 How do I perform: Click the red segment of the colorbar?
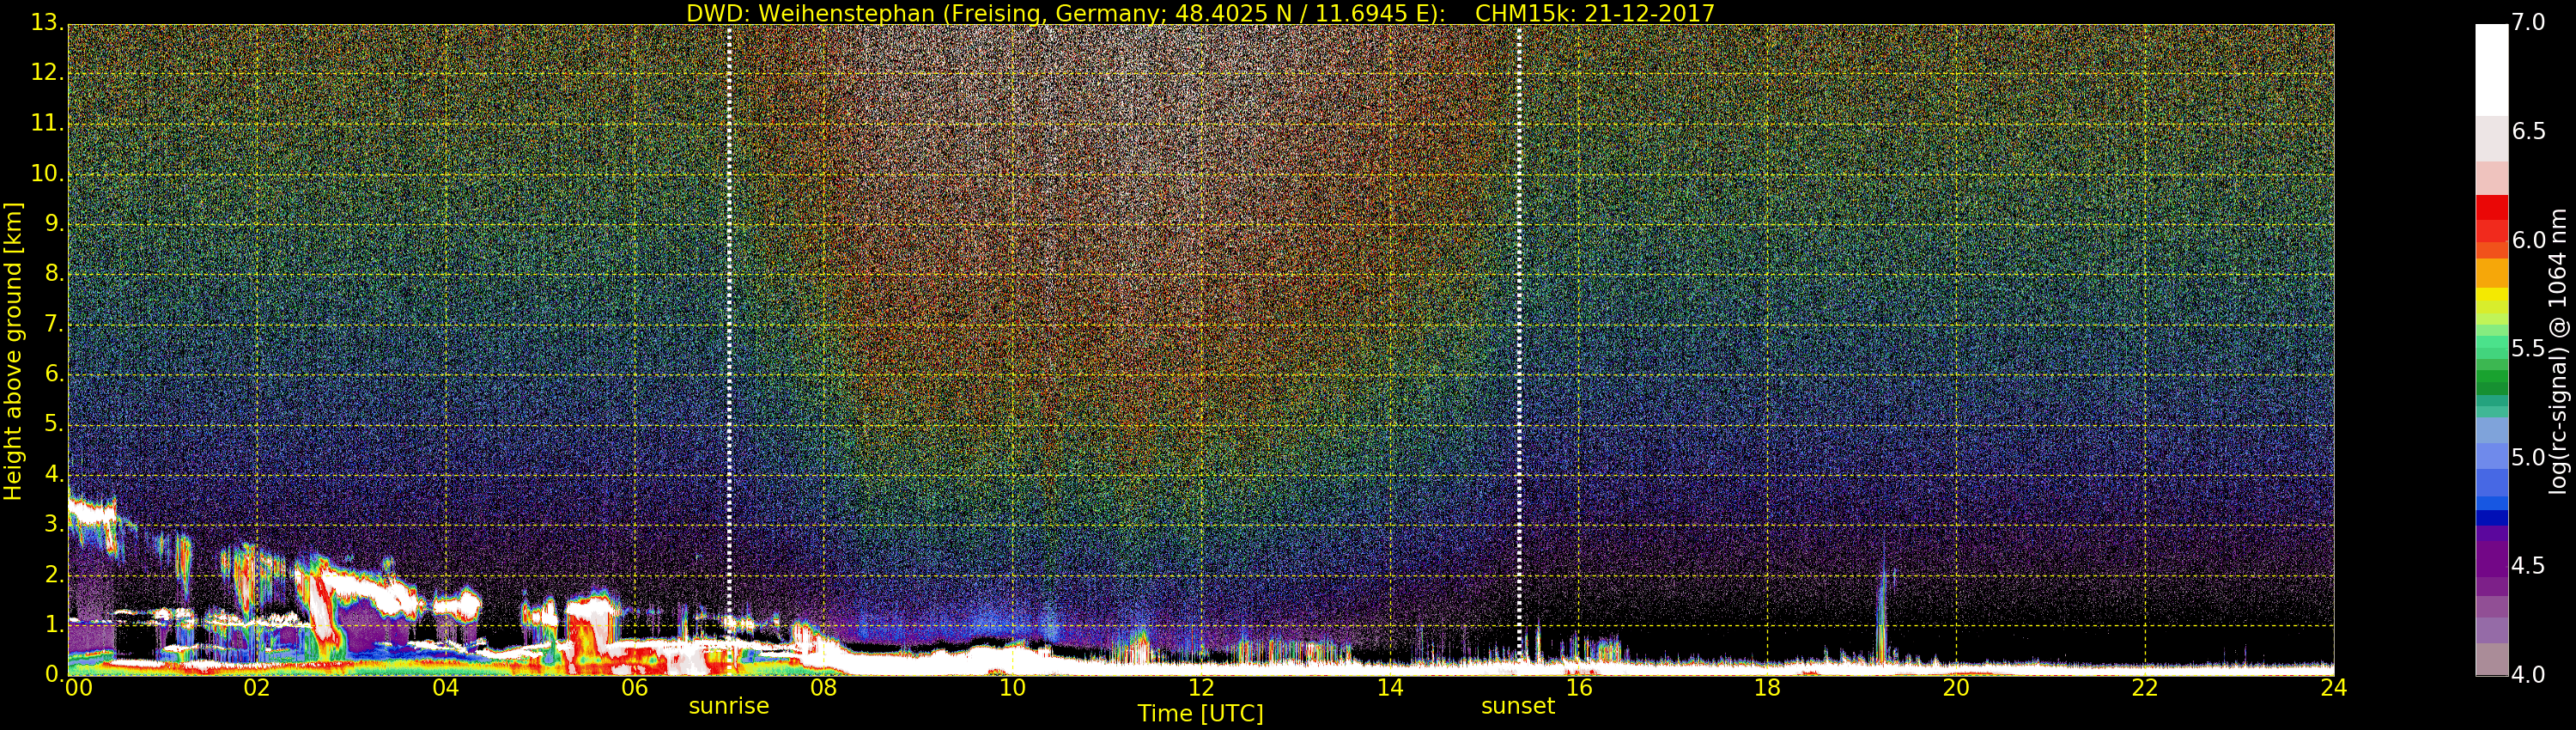[x=2491, y=207]
